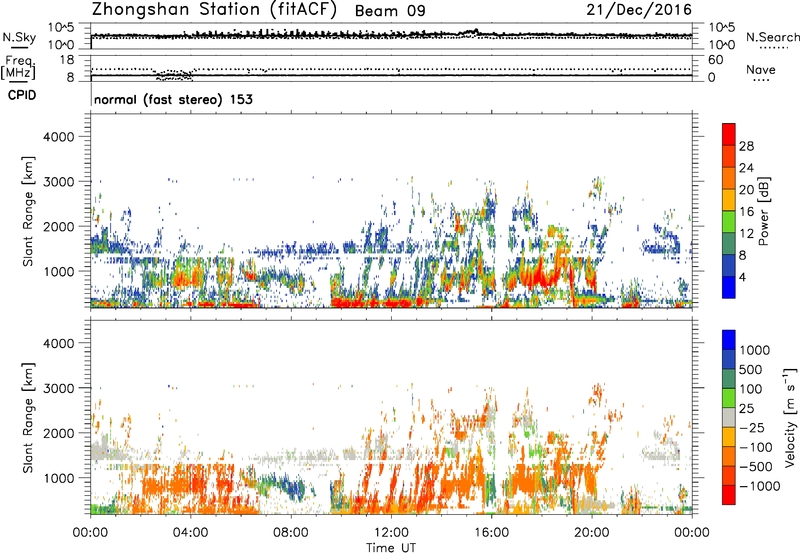
Task: Click the 'Velocity [m s⁻¹]' colorbar label
Action: [x=790, y=417]
